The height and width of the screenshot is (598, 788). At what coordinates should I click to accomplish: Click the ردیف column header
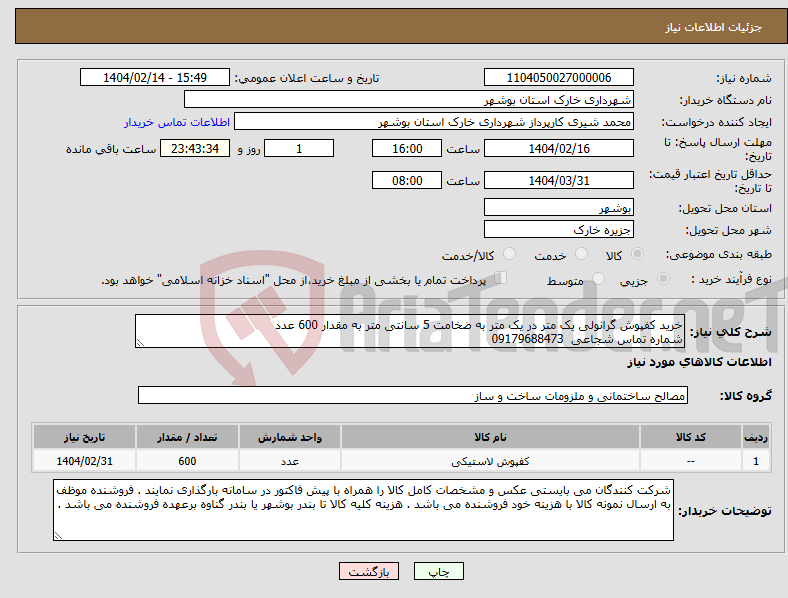[x=756, y=437]
